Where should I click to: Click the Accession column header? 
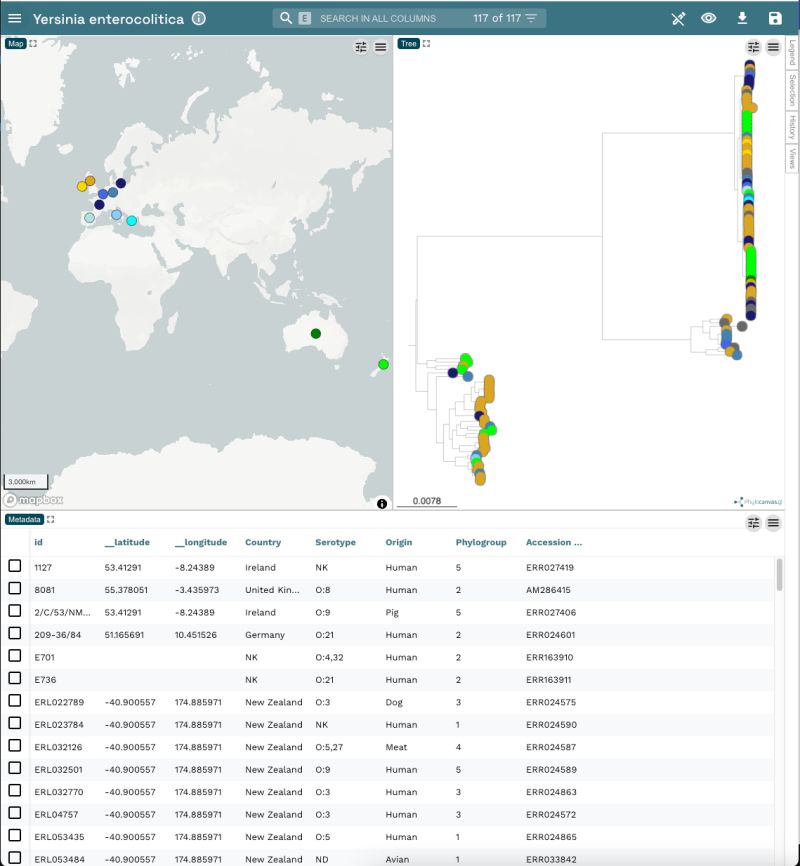[554, 542]
